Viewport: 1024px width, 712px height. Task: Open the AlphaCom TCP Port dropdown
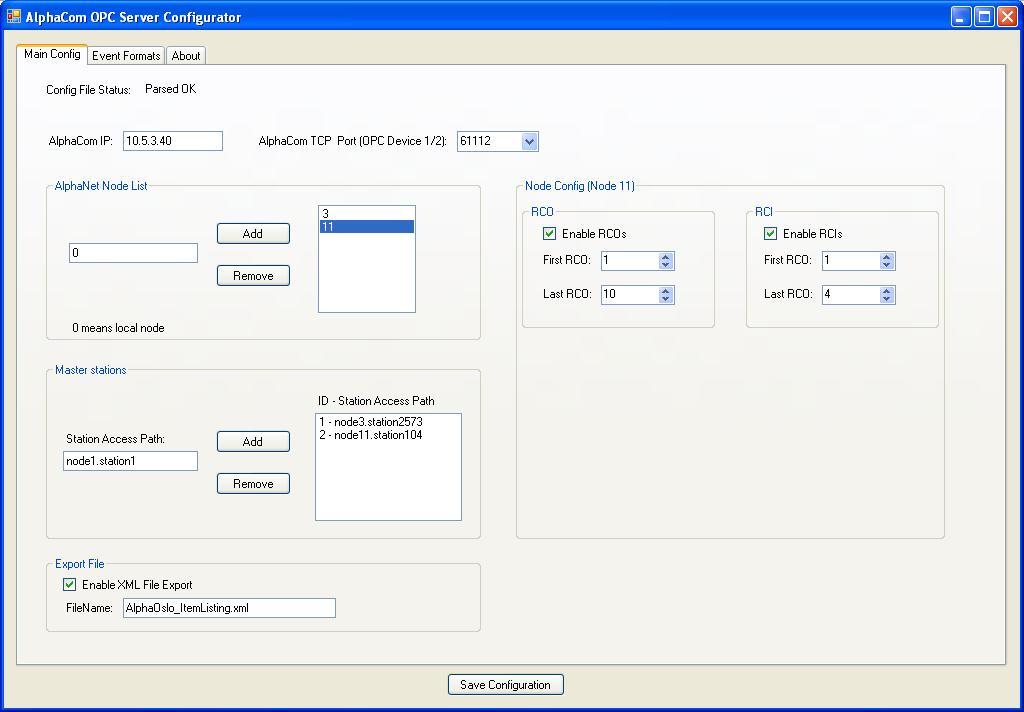tap(529, 141)
